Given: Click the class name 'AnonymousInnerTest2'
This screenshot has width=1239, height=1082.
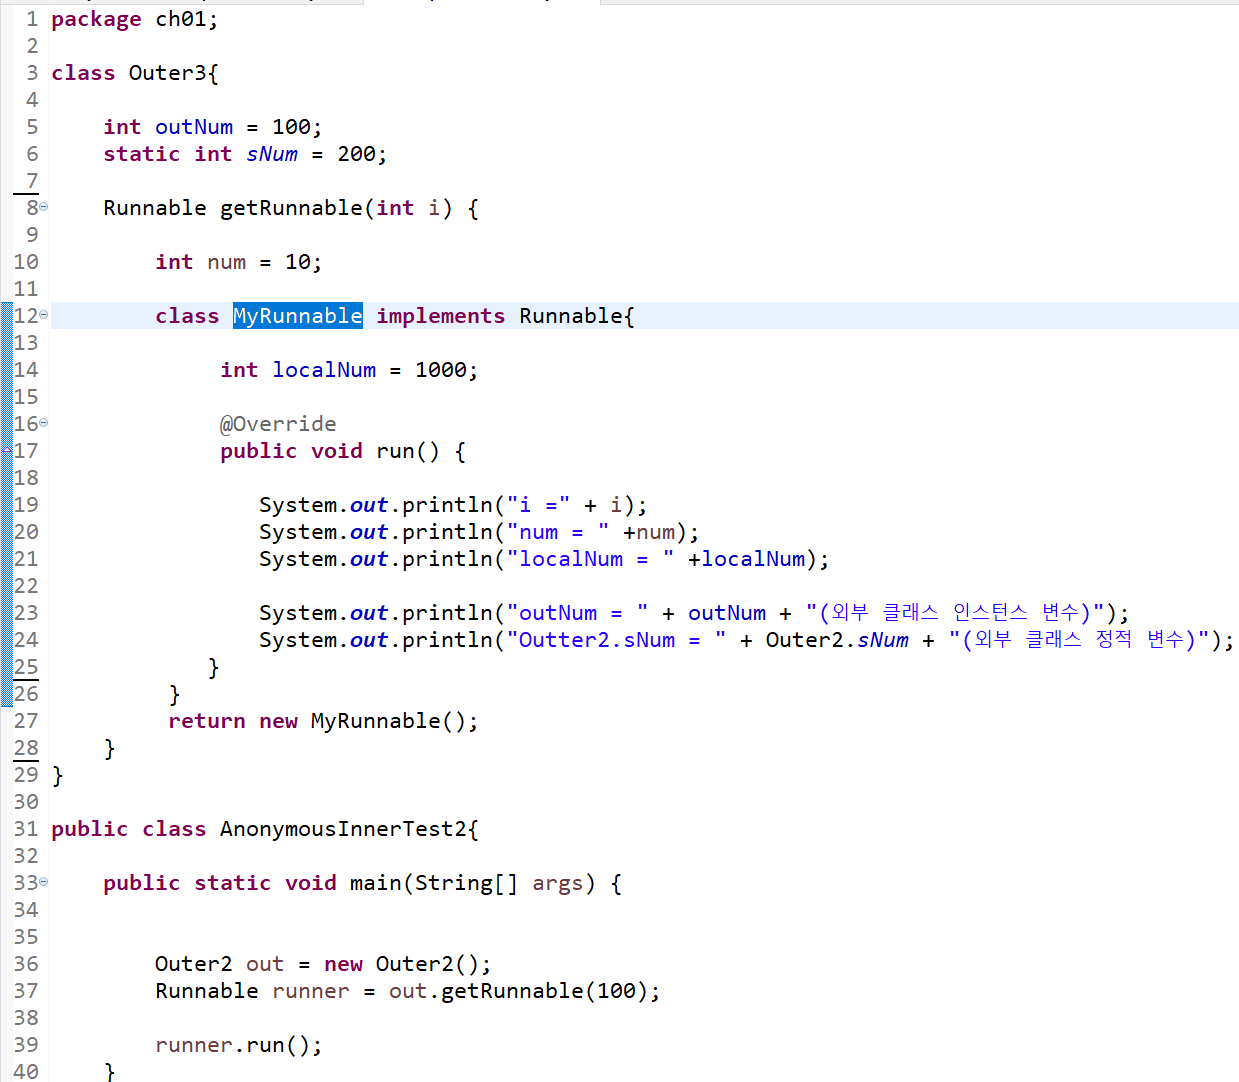Looking at the screenshot, I should tap(343, 829).
